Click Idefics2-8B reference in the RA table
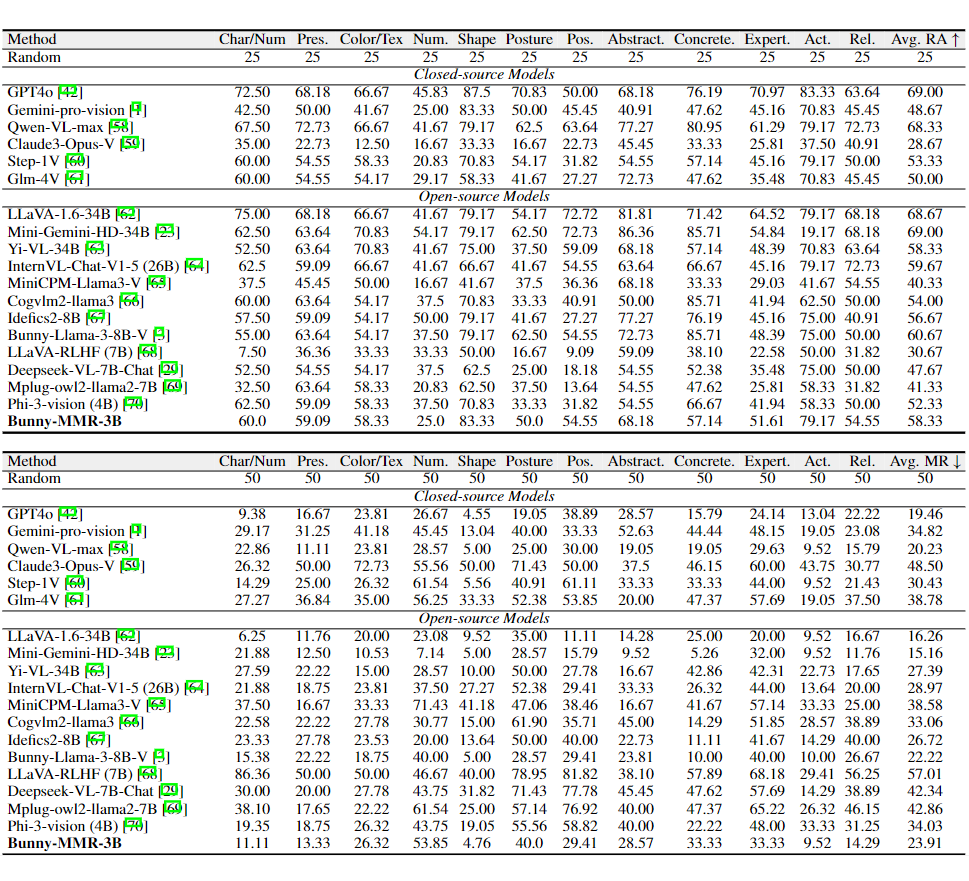969x881 pixels. (97, 318)
